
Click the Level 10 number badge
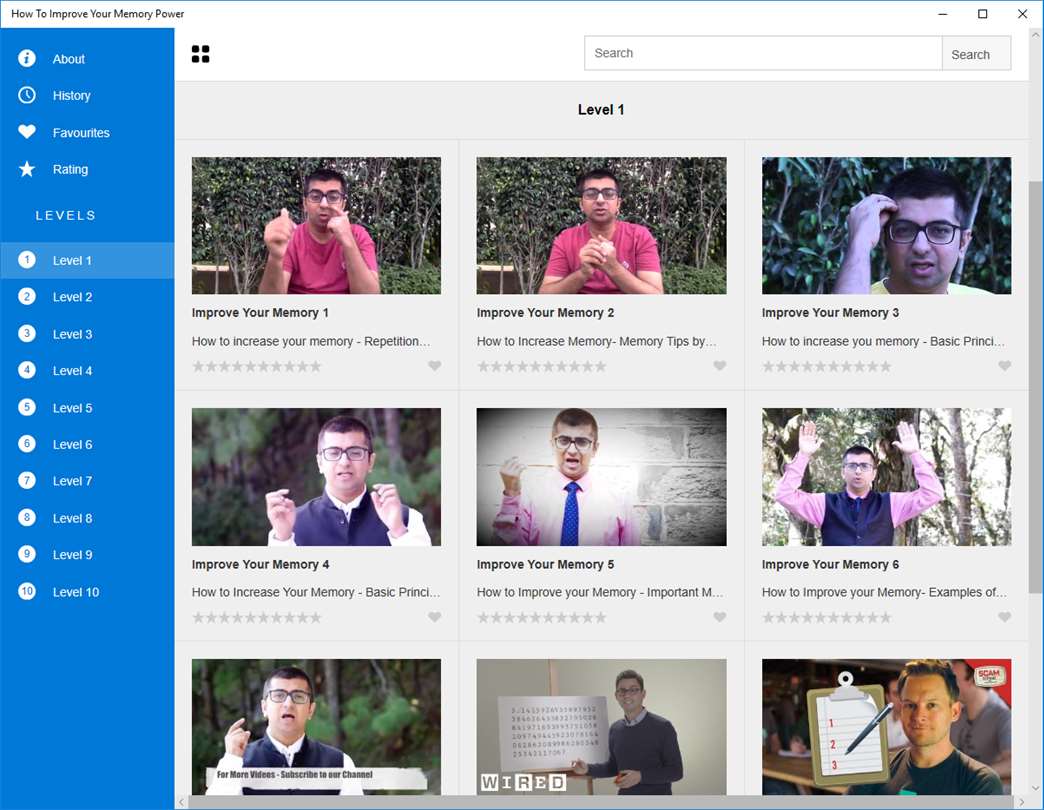(27, 592)
